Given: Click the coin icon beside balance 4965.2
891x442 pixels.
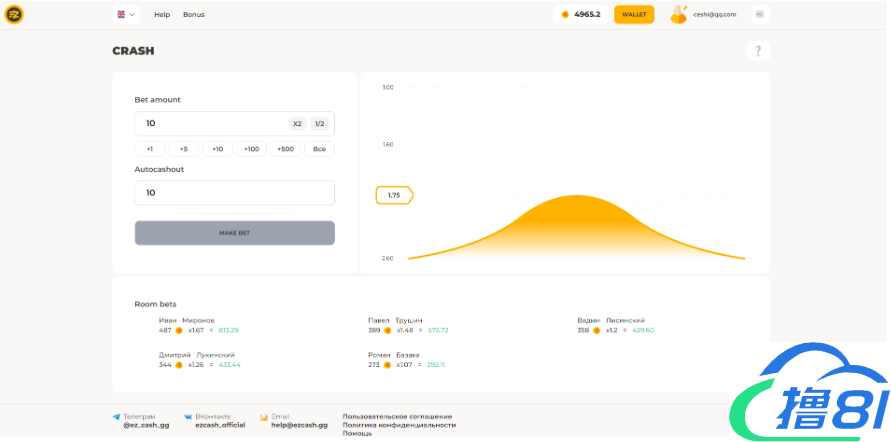Looking at the screenshot, I should click(565, 14).
